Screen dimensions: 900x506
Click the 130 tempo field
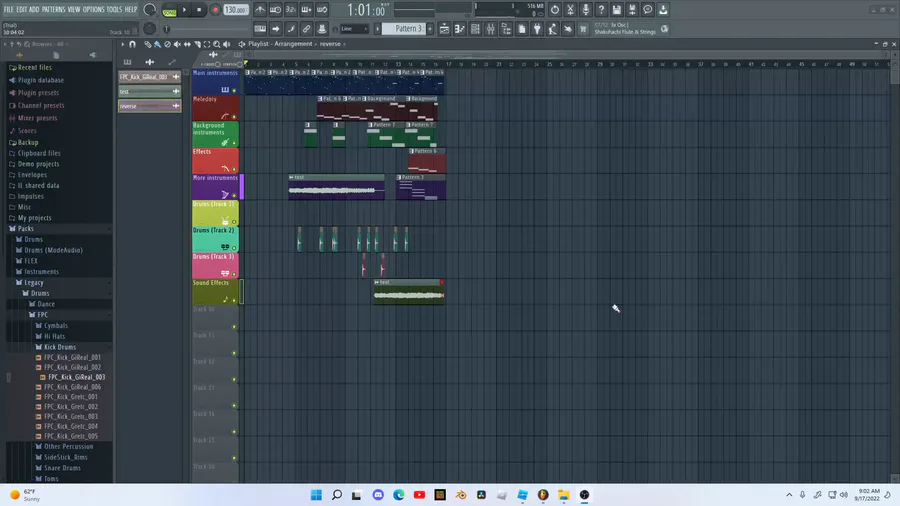235,10
